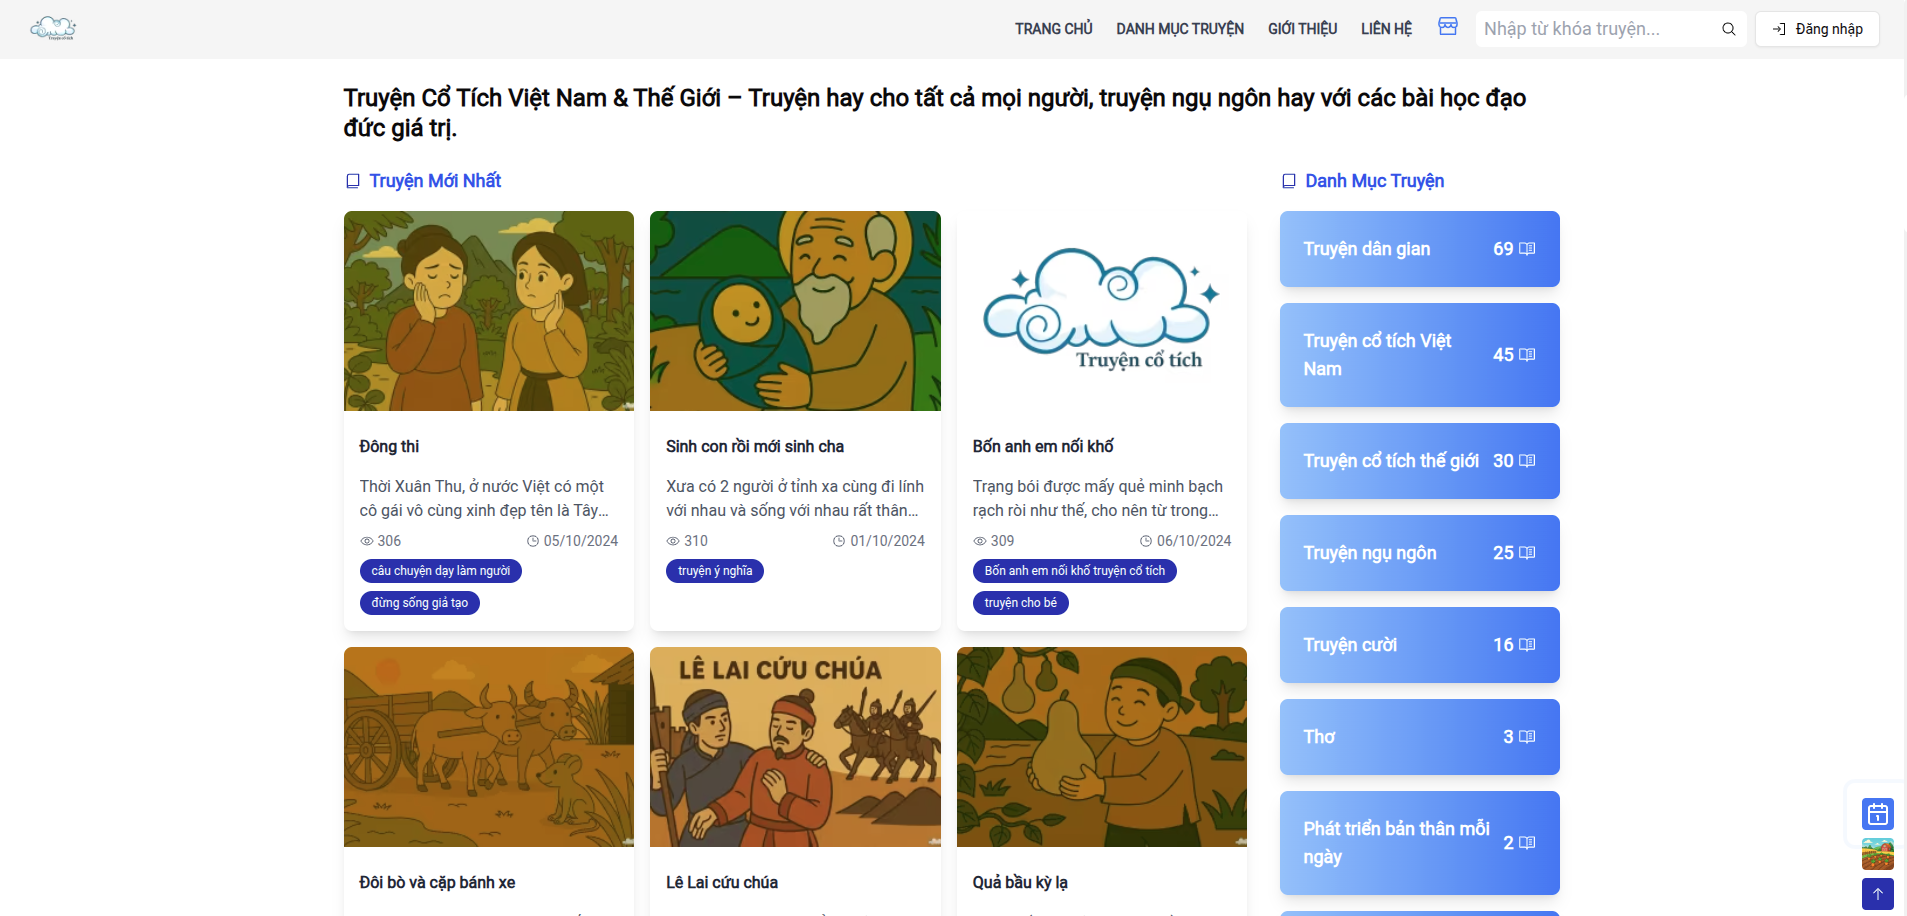
Task: Select the Truyện cười category card
Action: [1419, 645]
